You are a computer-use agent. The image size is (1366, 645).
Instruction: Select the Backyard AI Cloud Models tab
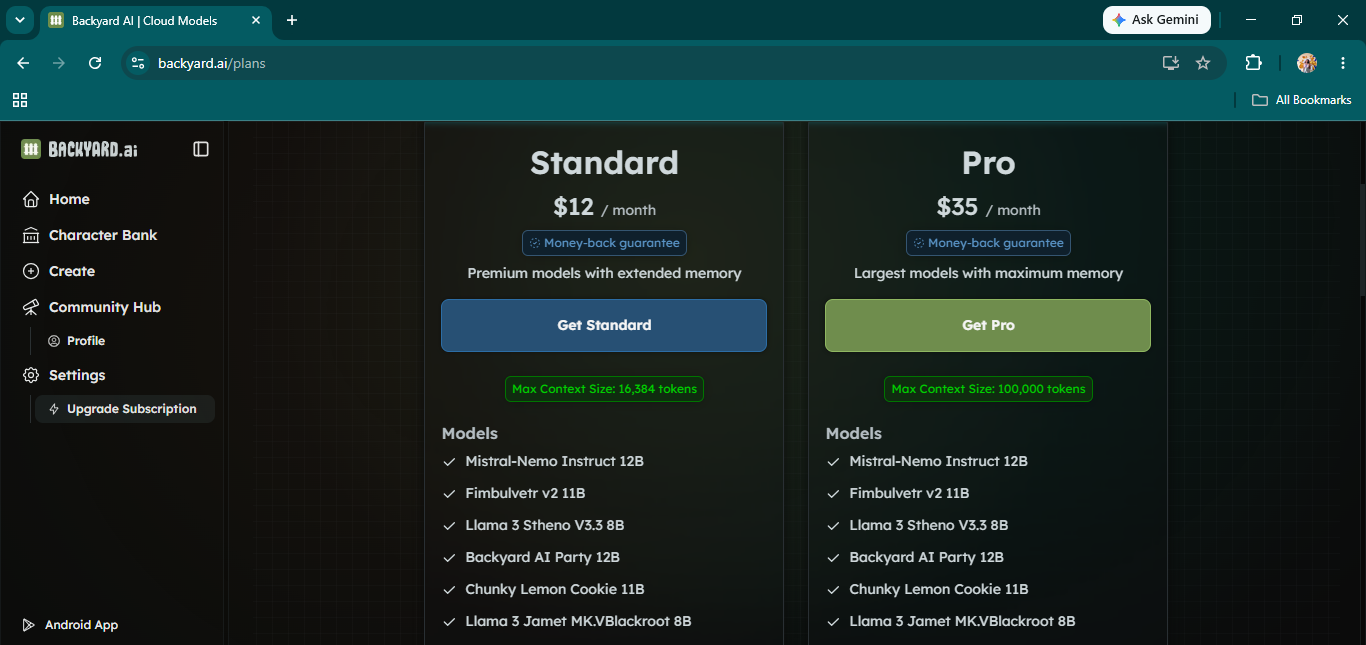point(156,20)
